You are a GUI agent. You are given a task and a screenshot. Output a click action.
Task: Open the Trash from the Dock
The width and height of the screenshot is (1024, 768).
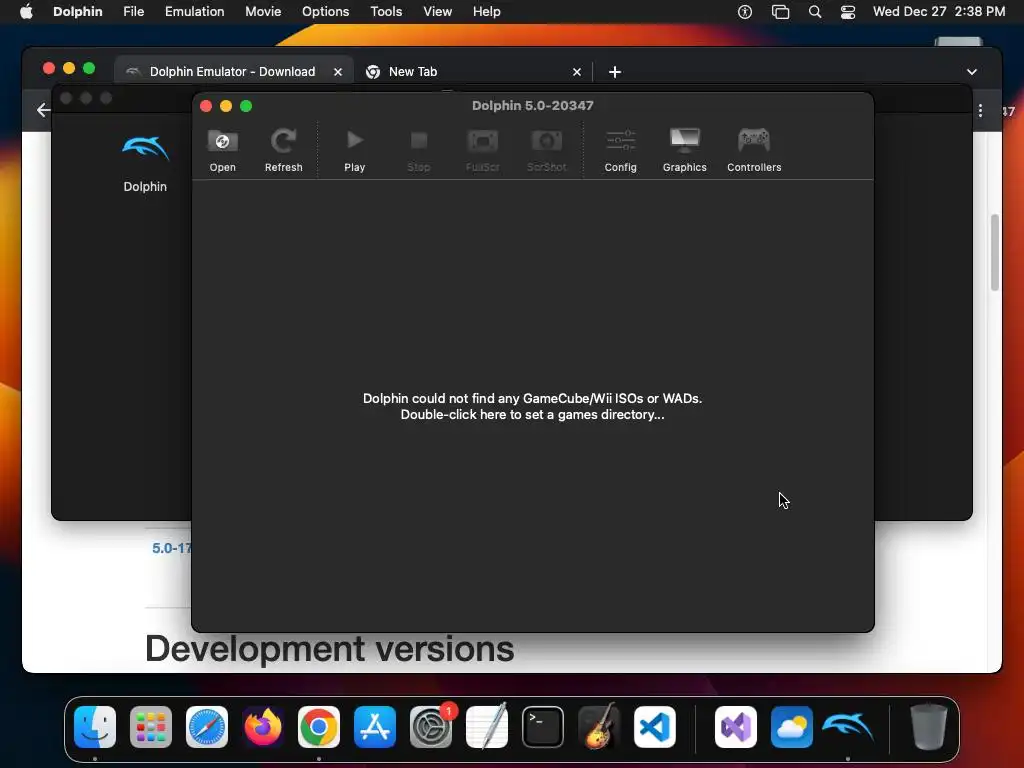[929, 727]
